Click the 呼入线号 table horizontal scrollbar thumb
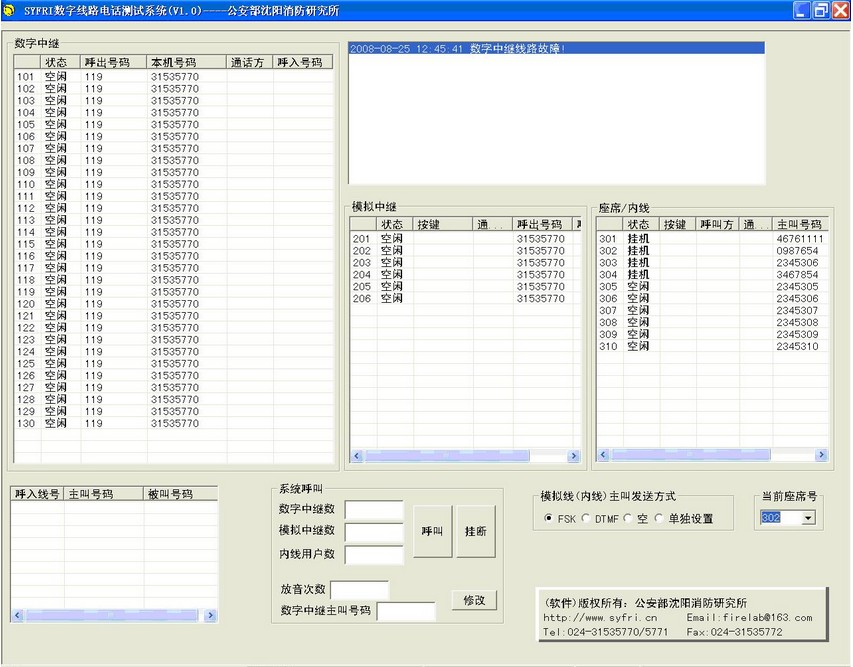853x667 pixels. (111, 616)
